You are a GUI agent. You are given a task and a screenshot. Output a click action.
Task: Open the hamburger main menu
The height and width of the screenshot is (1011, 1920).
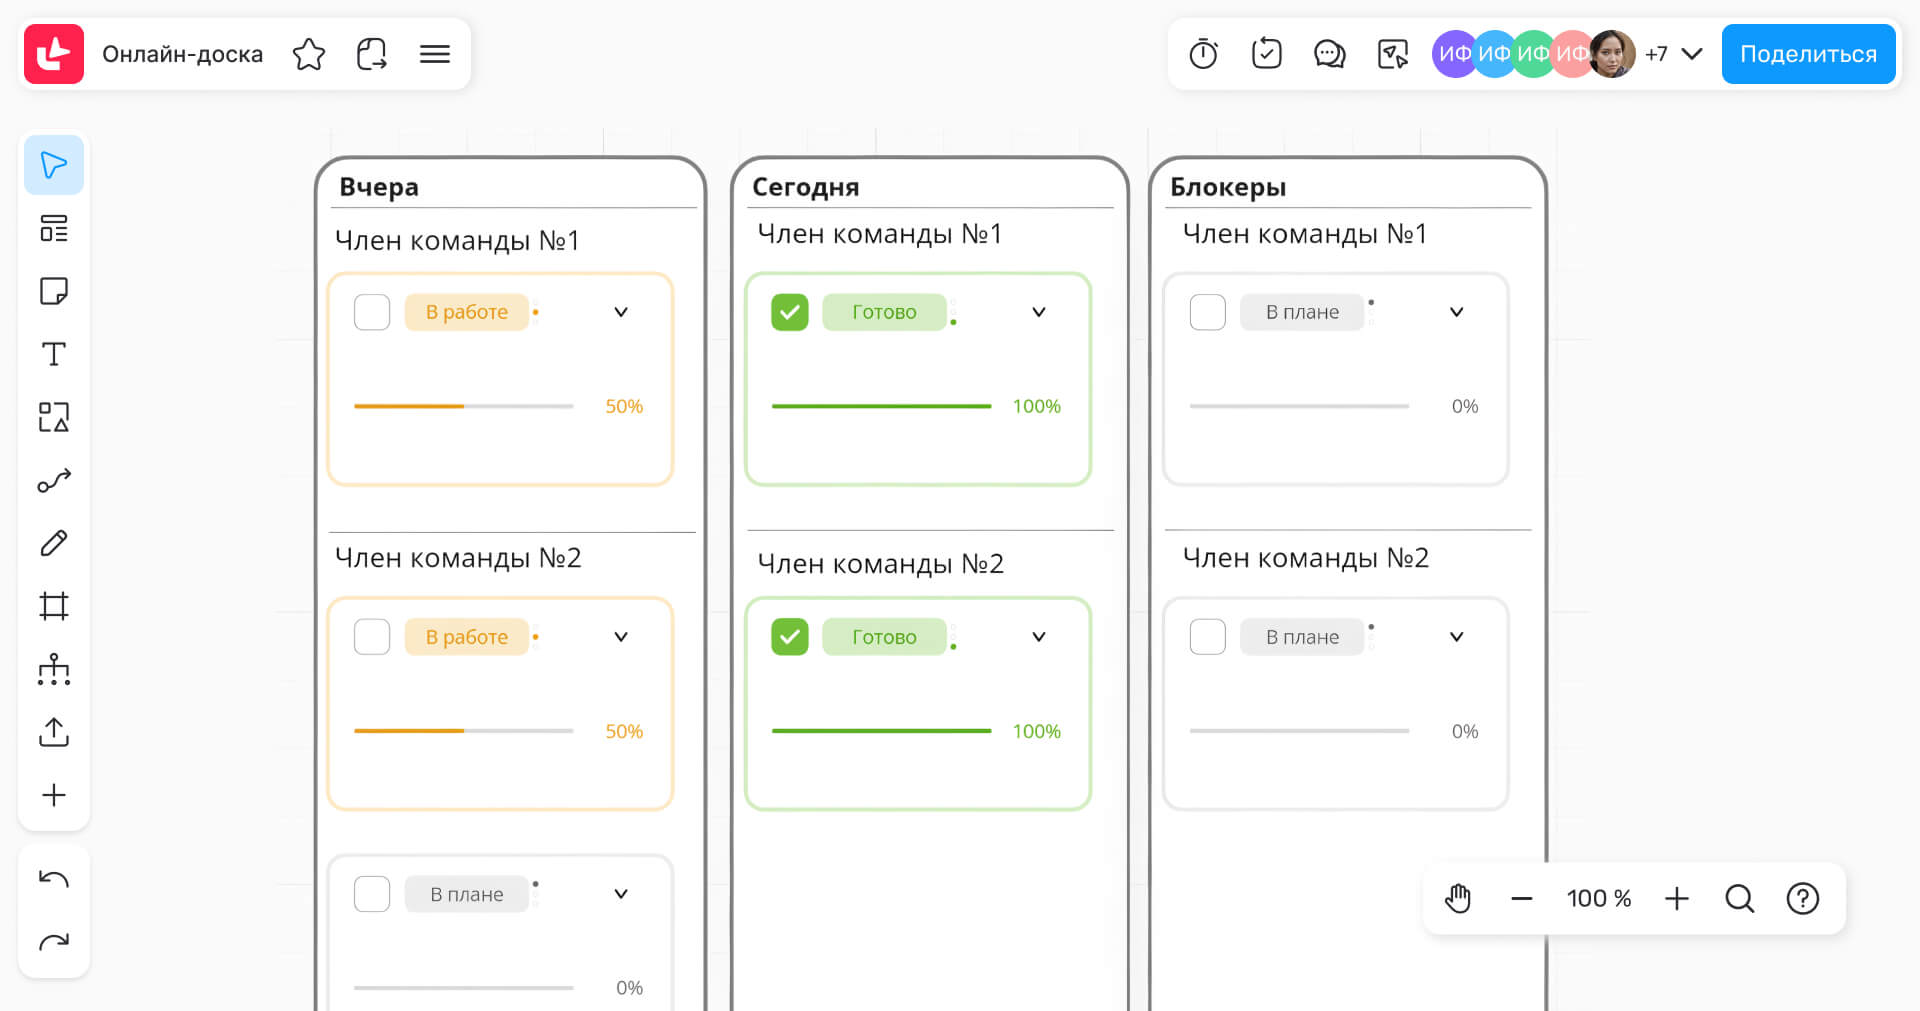pos(435,54)
